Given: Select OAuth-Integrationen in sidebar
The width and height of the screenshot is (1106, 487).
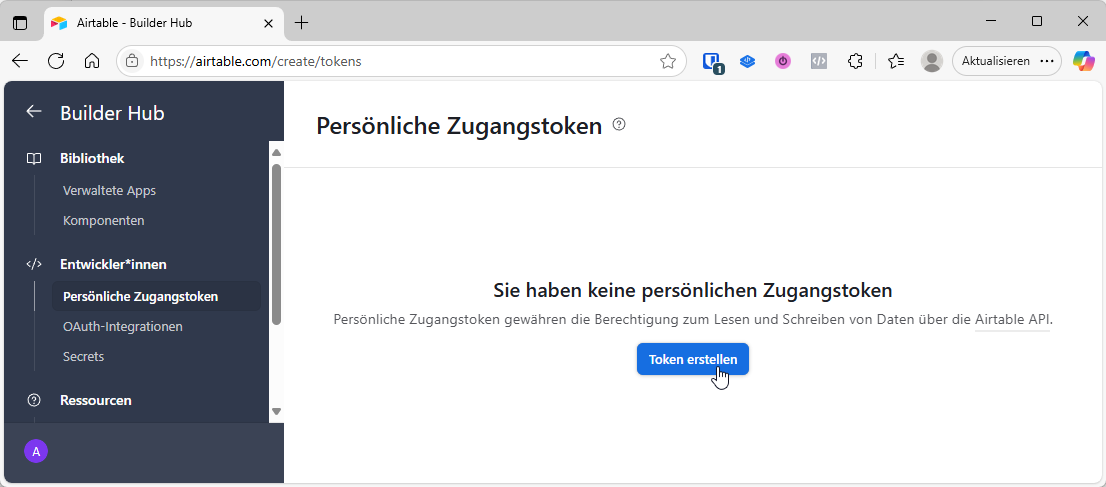Looking at the screenshot, I should click(x=122, y=326).
